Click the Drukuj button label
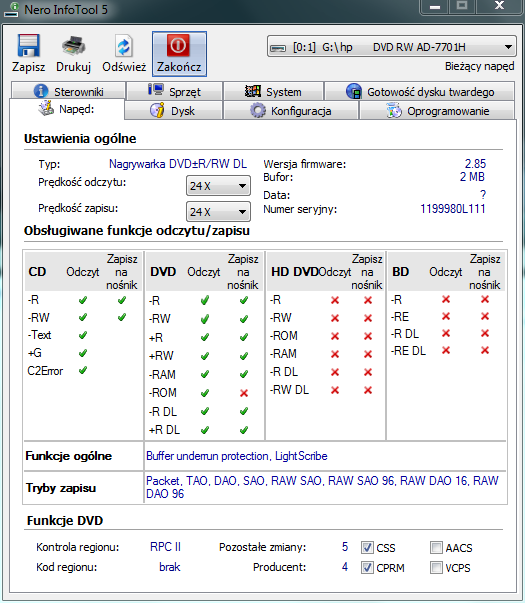Screen dimensions: 525x603 (73, 67)
